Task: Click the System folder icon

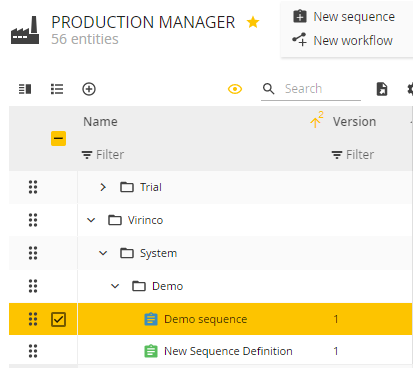Action: [x=127, y=253]
